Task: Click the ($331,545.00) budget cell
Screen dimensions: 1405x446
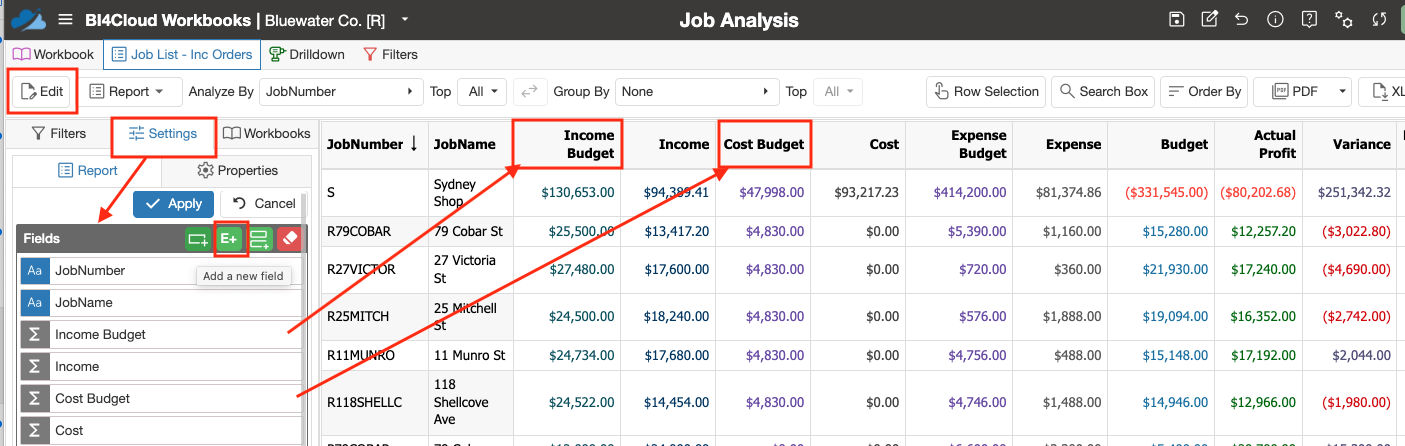Action: point(1160,193)
